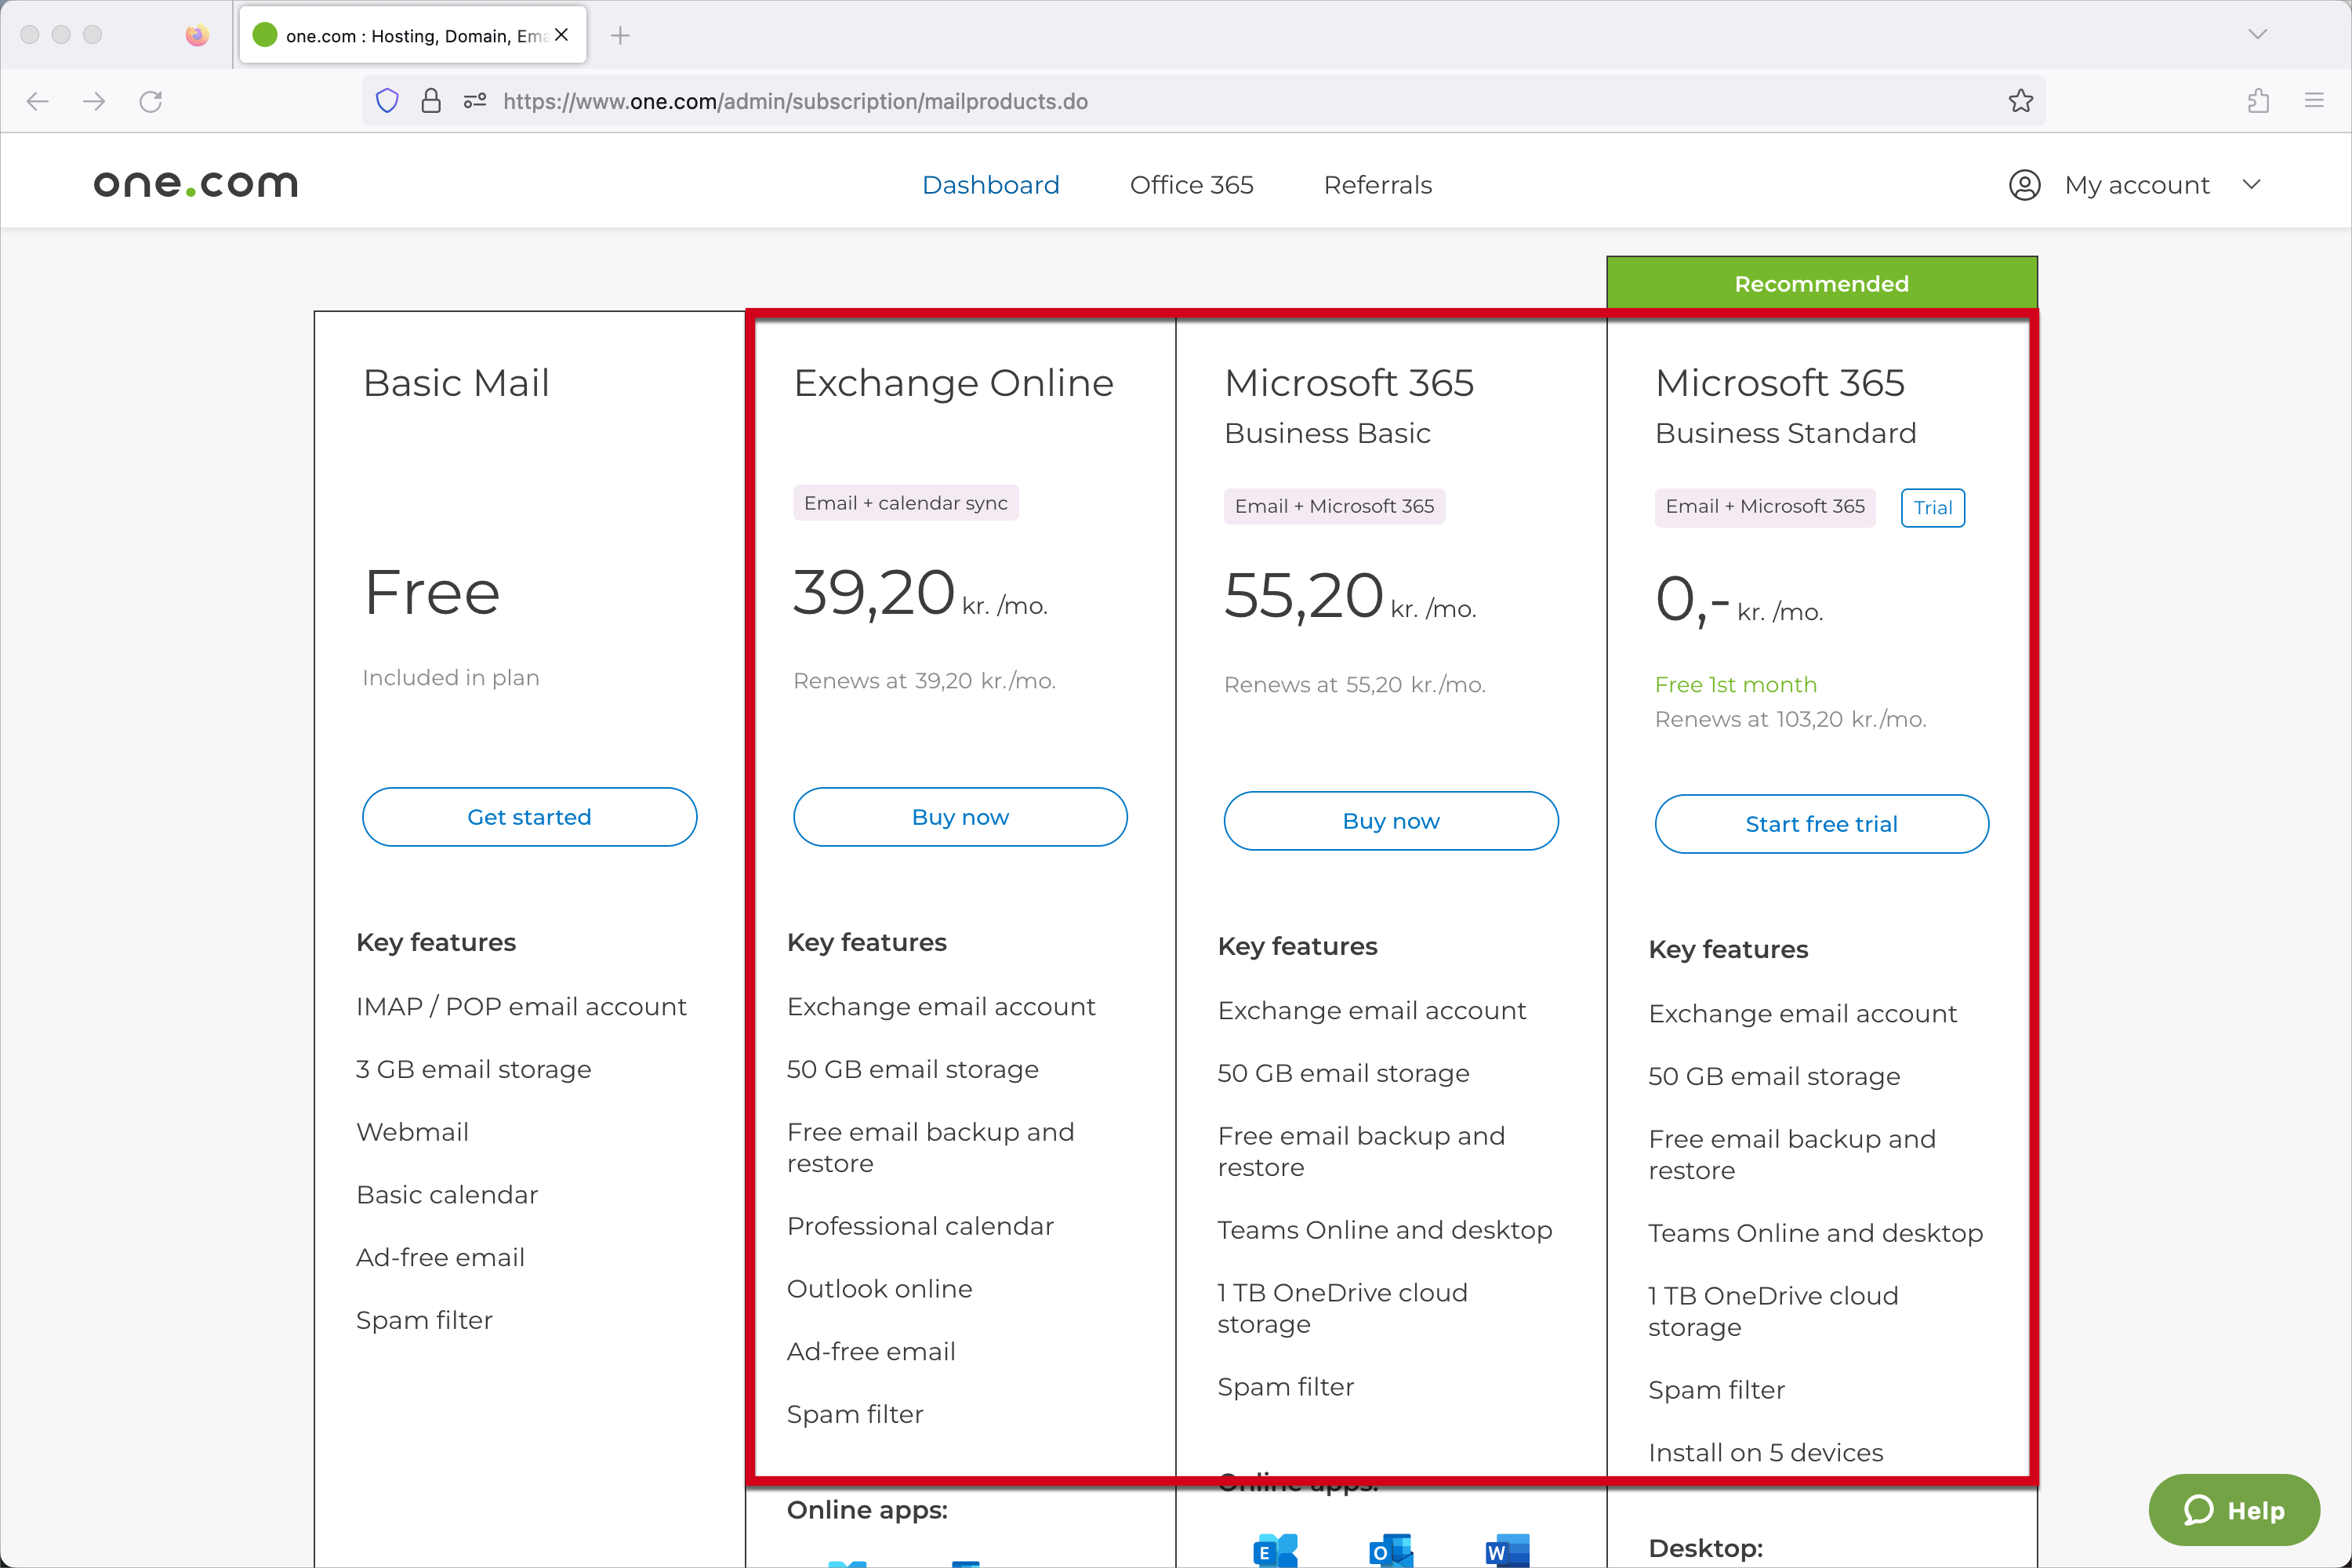Expand the My account dropdown chevron
Viewport: 2352px width, 1568px height.
pyautogui.click(x=2251, y=185)
